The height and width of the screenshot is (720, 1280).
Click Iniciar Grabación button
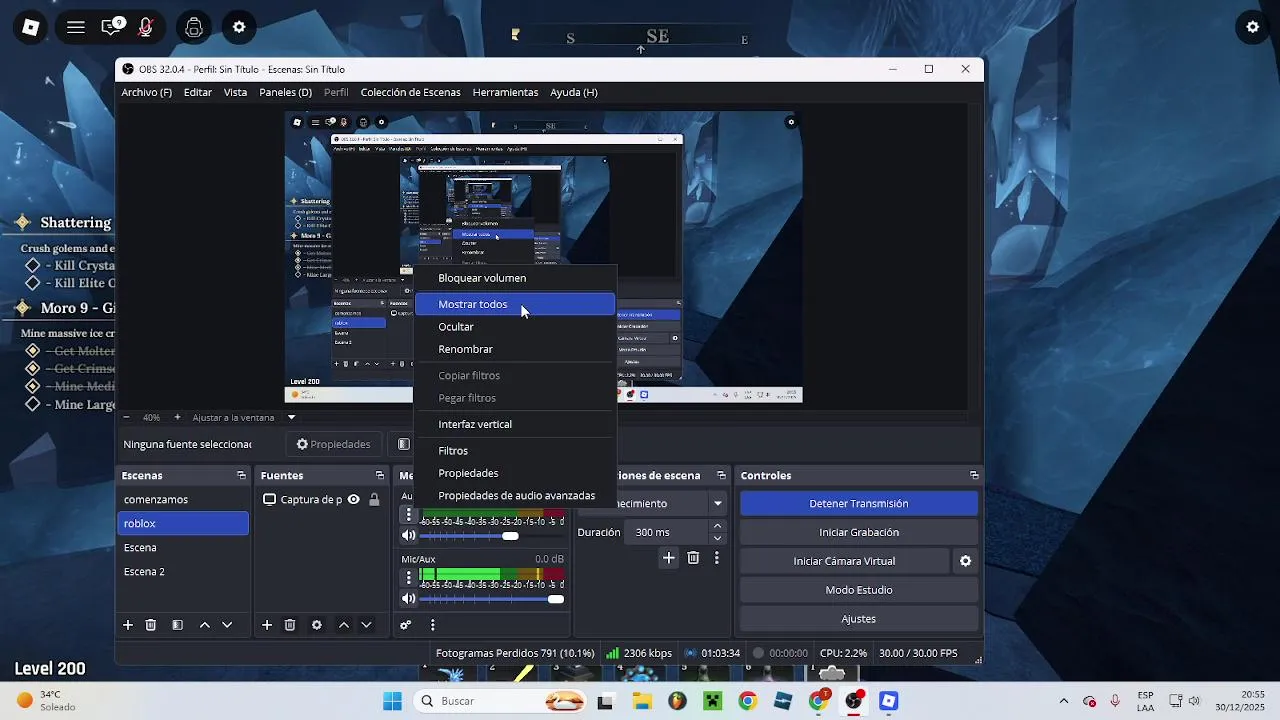(x=859, y=532)
